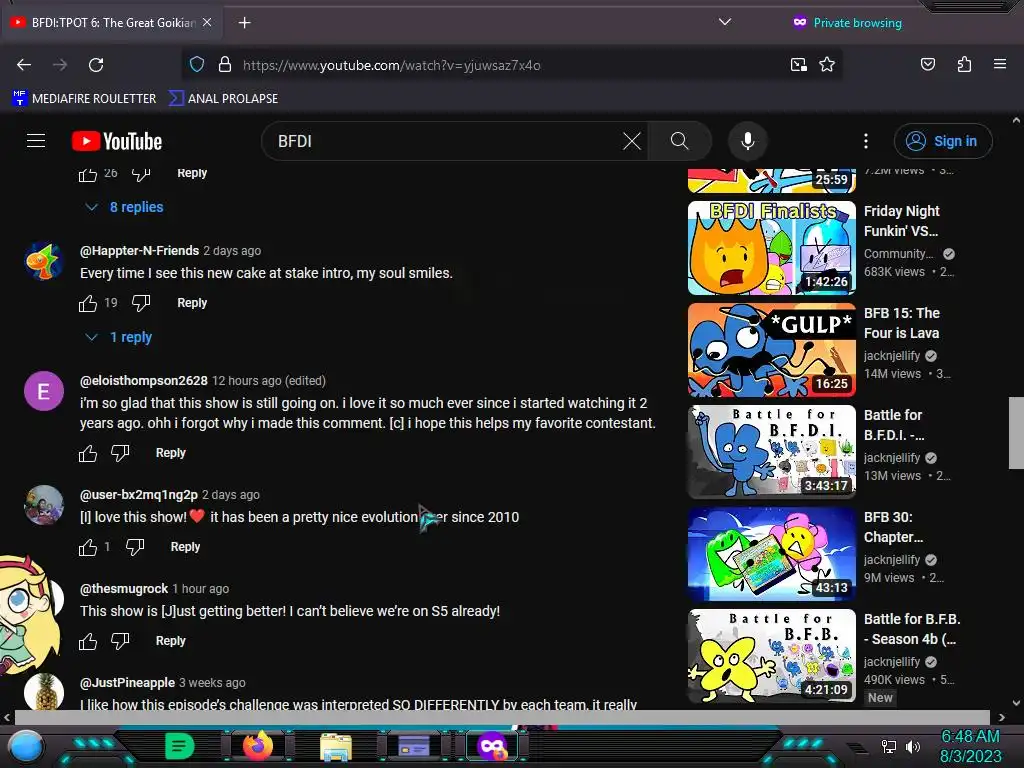Dislike eloisthompson2628's comment
The height and width of the screenshot is (768, 1024).
click(x=120, y=453)
